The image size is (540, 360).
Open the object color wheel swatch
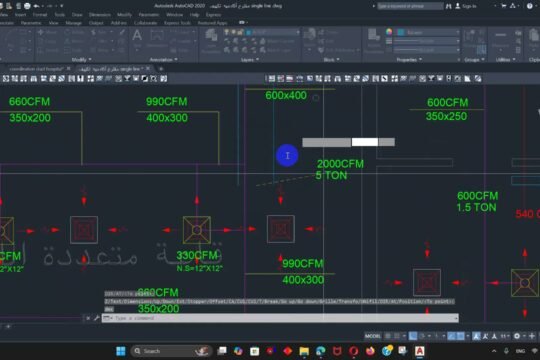[x=389, y=32]
